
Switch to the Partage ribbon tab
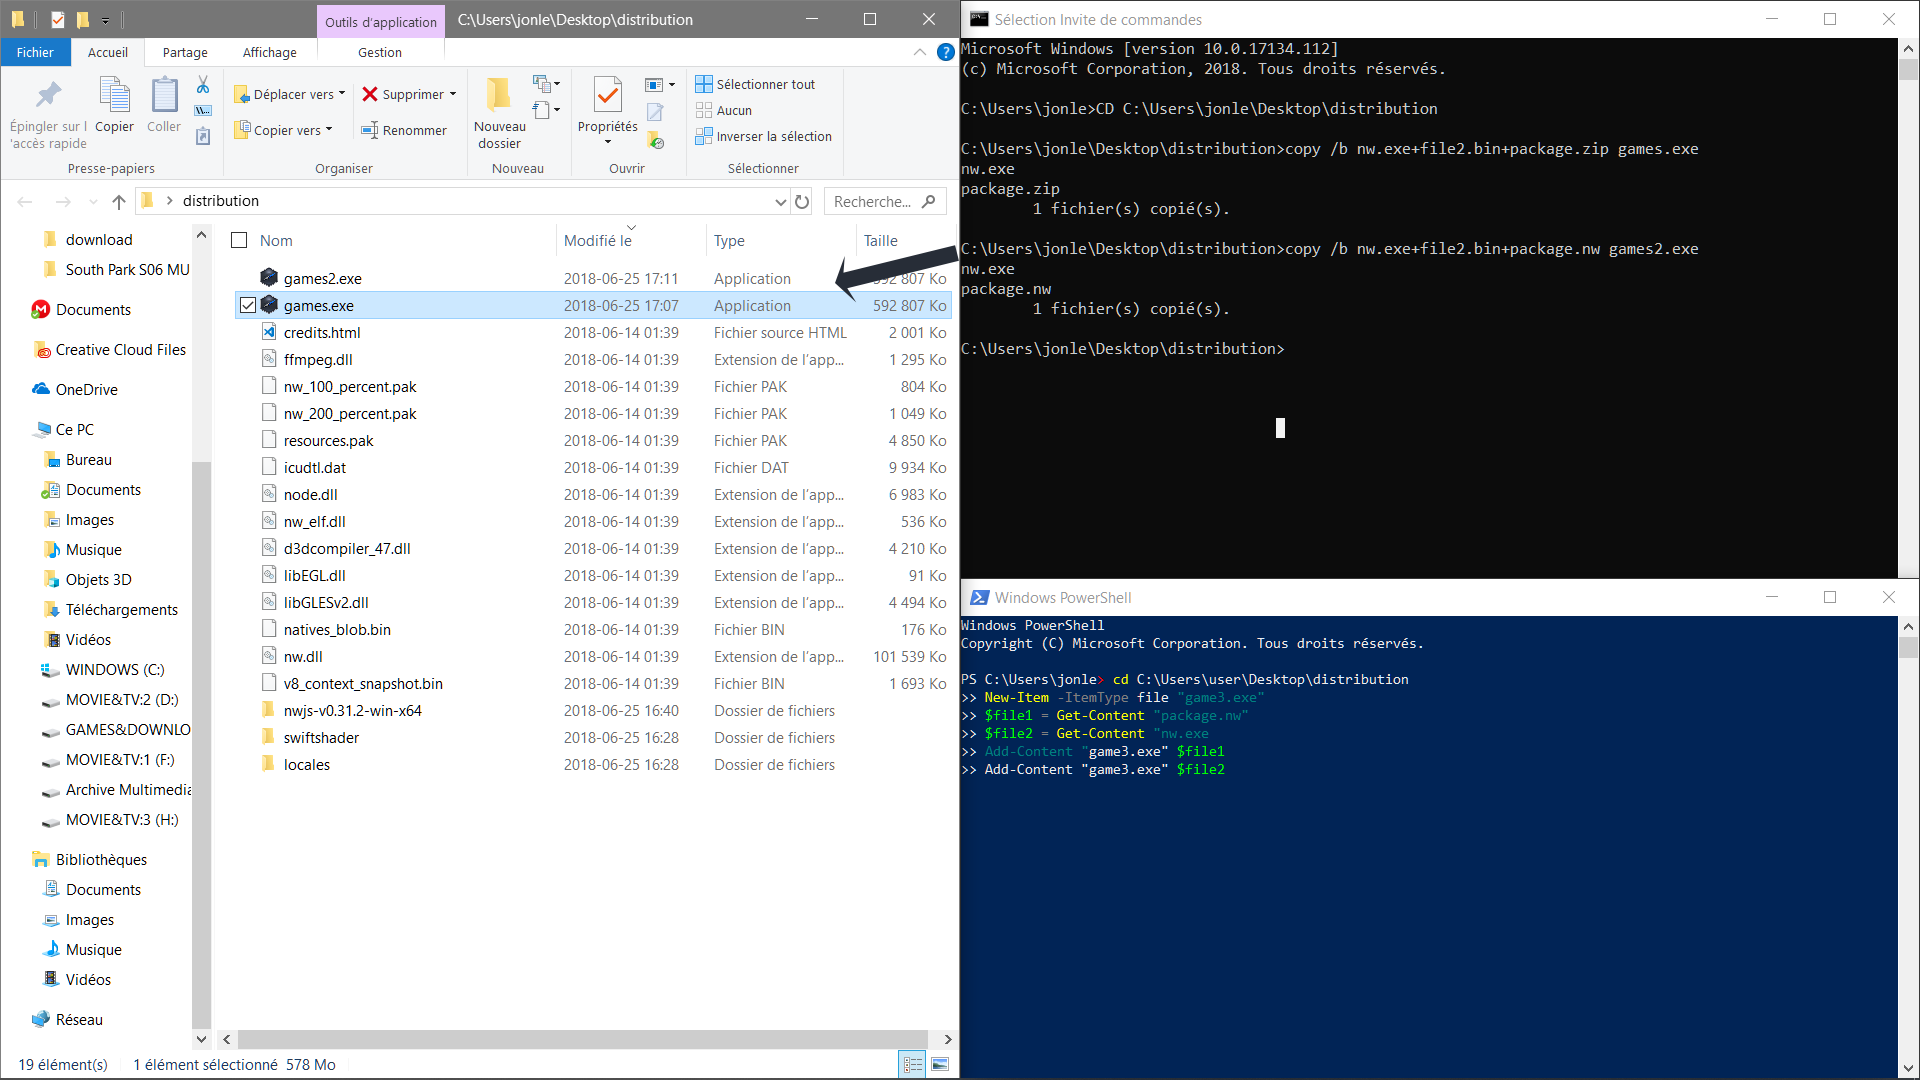point(185,52)
